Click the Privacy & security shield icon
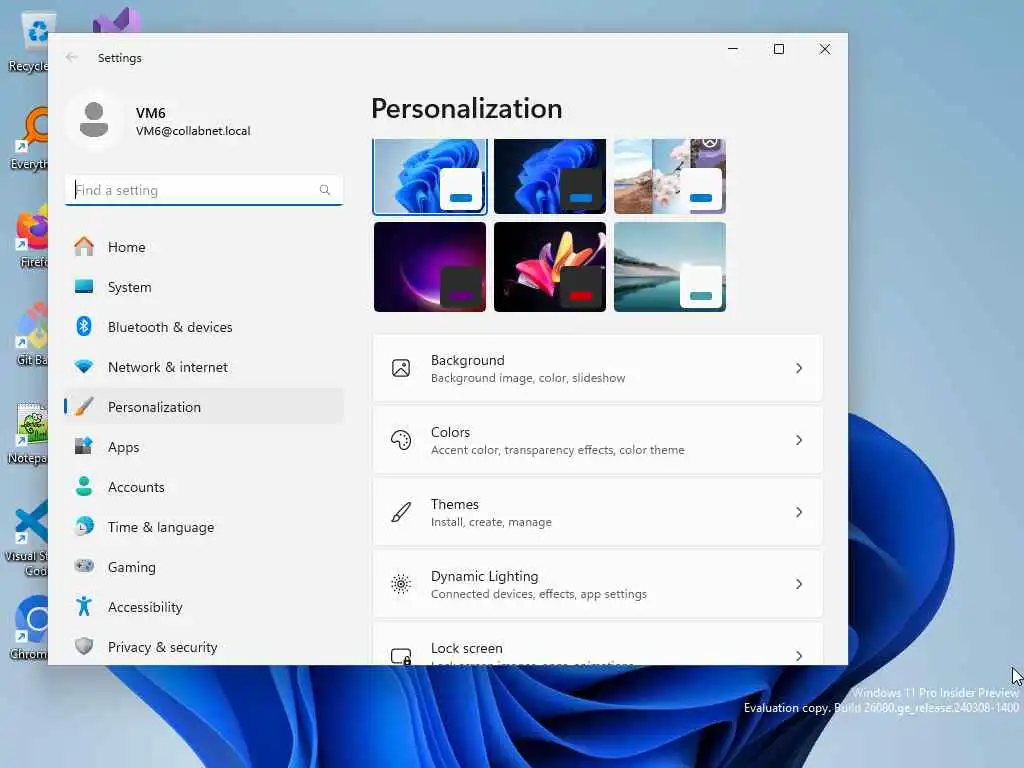The height and width of the screenshot is (768, 1024). pos(84,647)
